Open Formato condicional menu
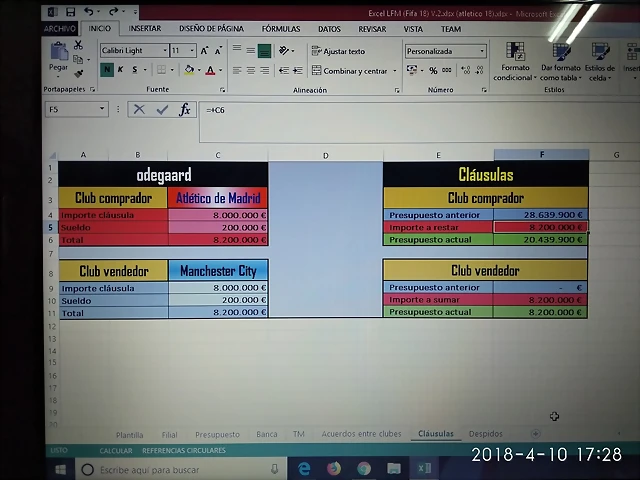Screen dimensions: 640x480 515,61
